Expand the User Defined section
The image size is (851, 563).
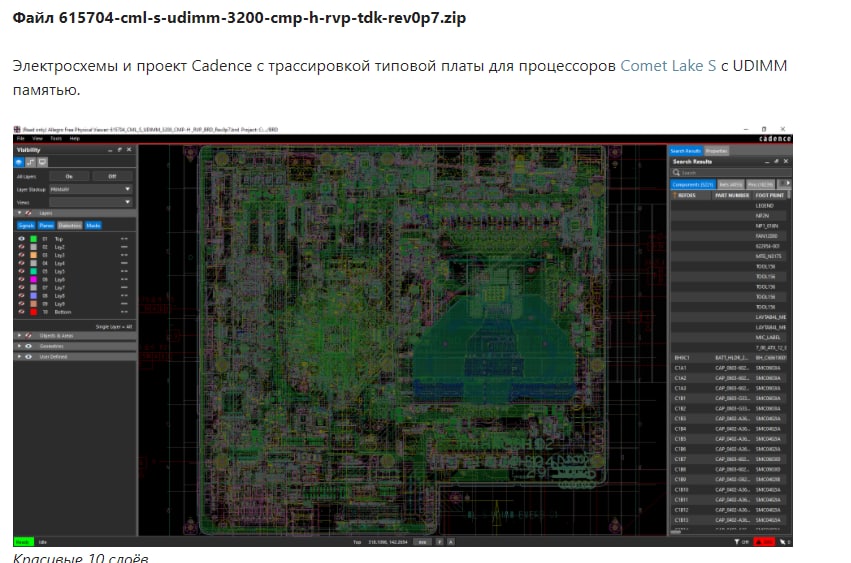(x=20, y=357)
